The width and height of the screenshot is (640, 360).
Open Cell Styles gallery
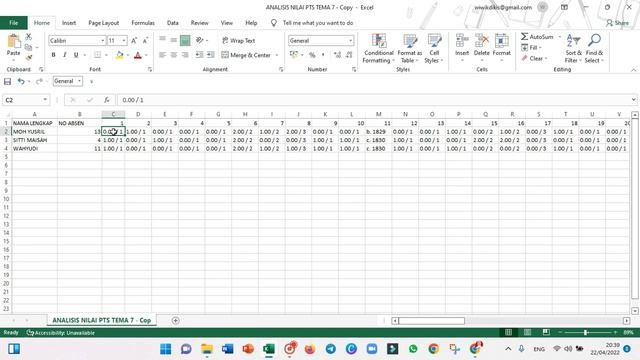pos(434,49)
